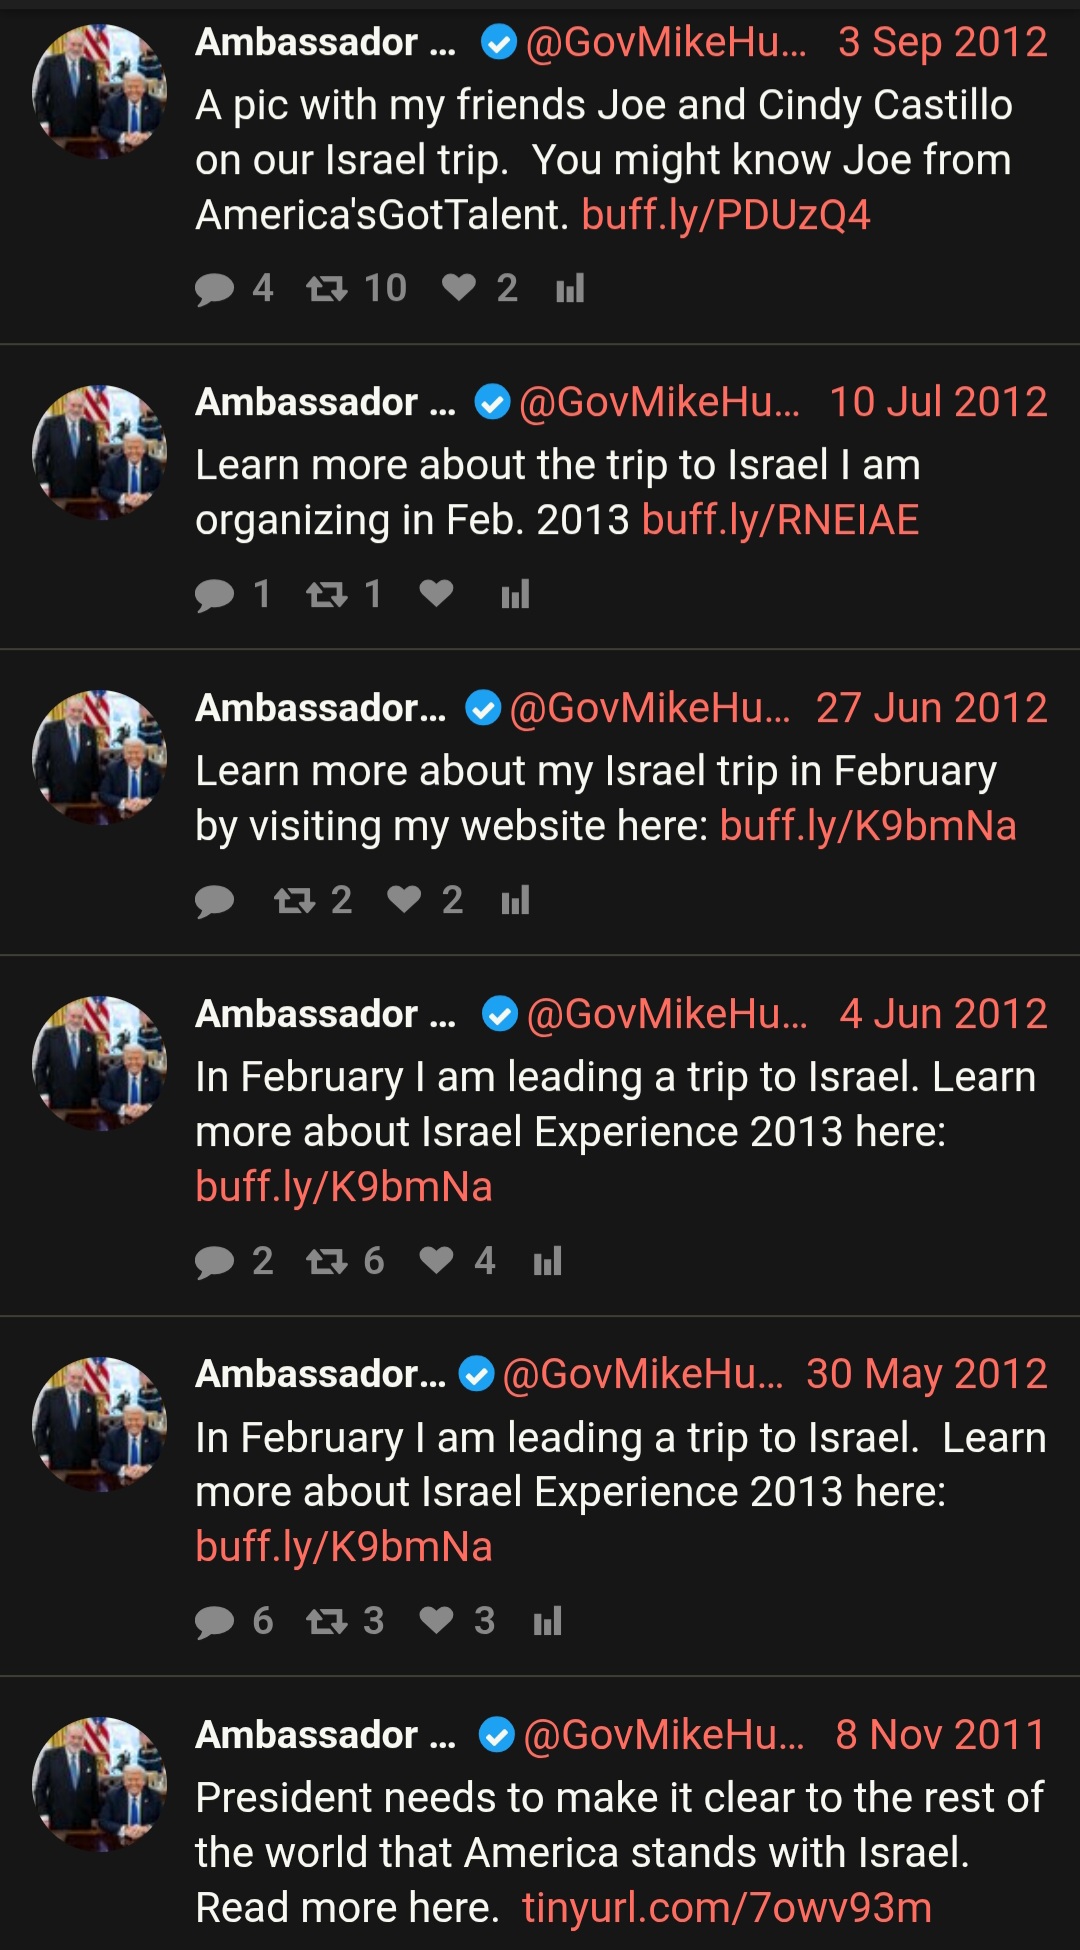This screenshot has width=1080, height=1950.
Task: Reply to the 10 Jul 2012 tweet
Action: click(x=214, y=595)
